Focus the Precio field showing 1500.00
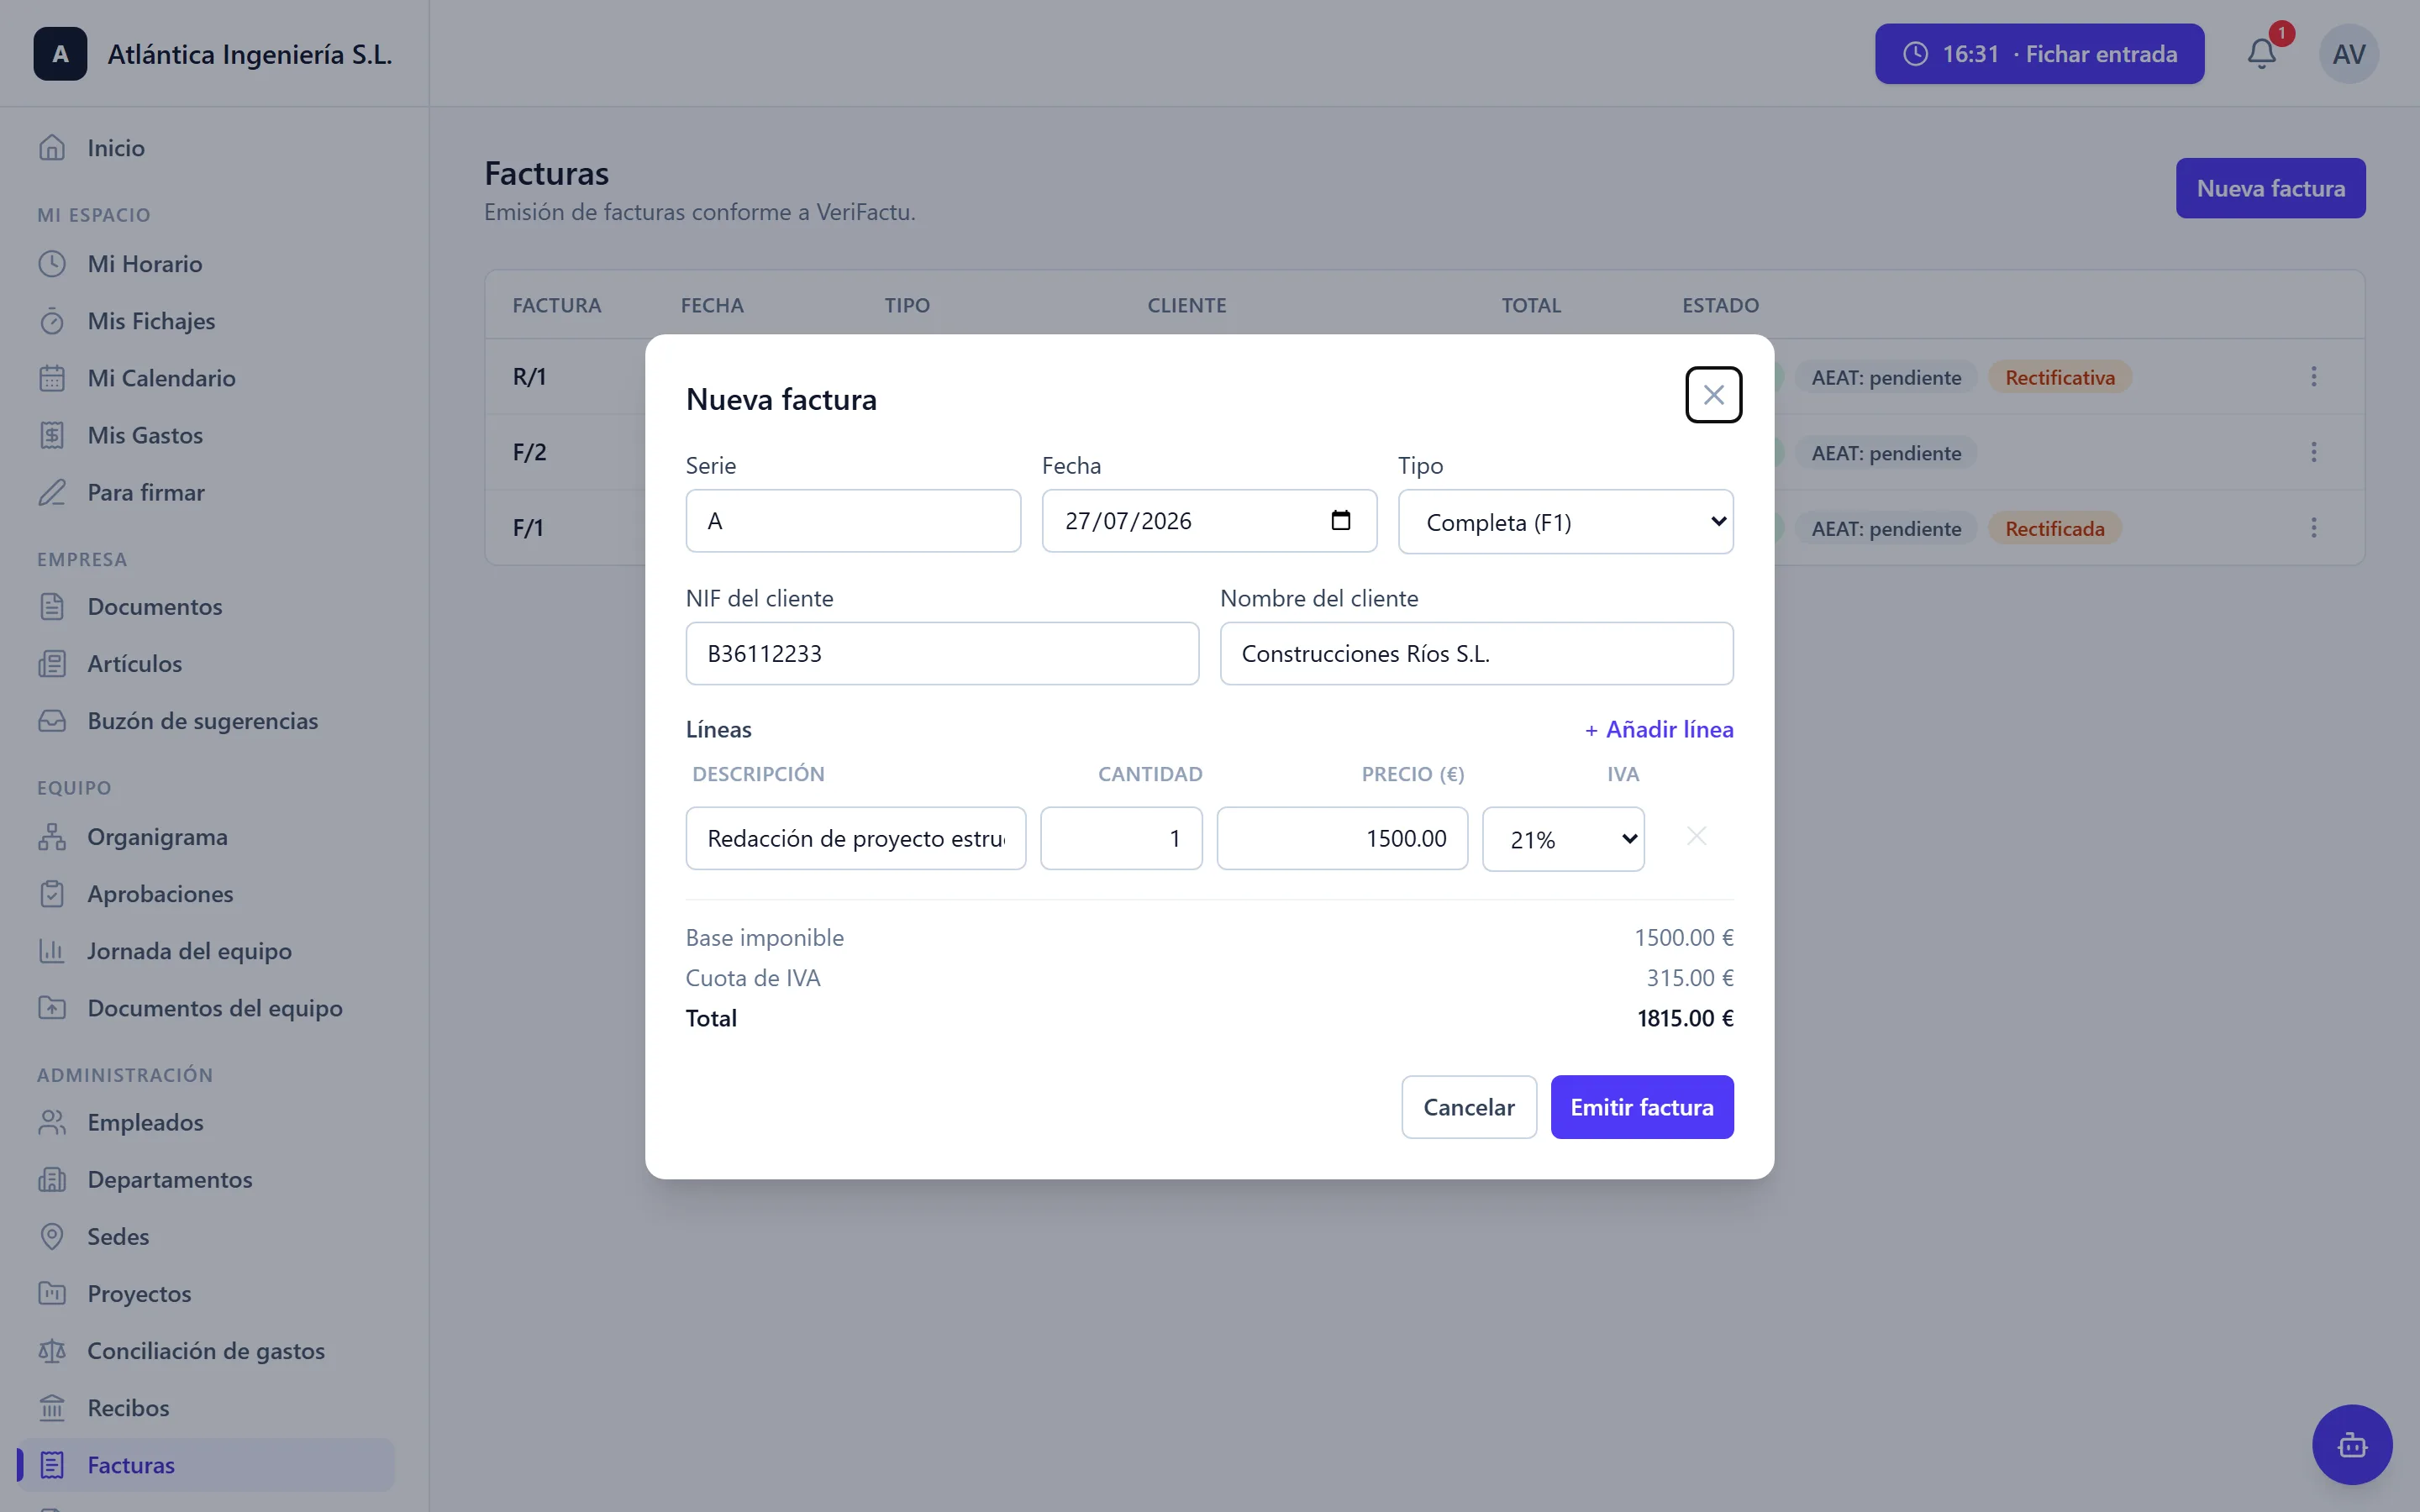 1342,839
